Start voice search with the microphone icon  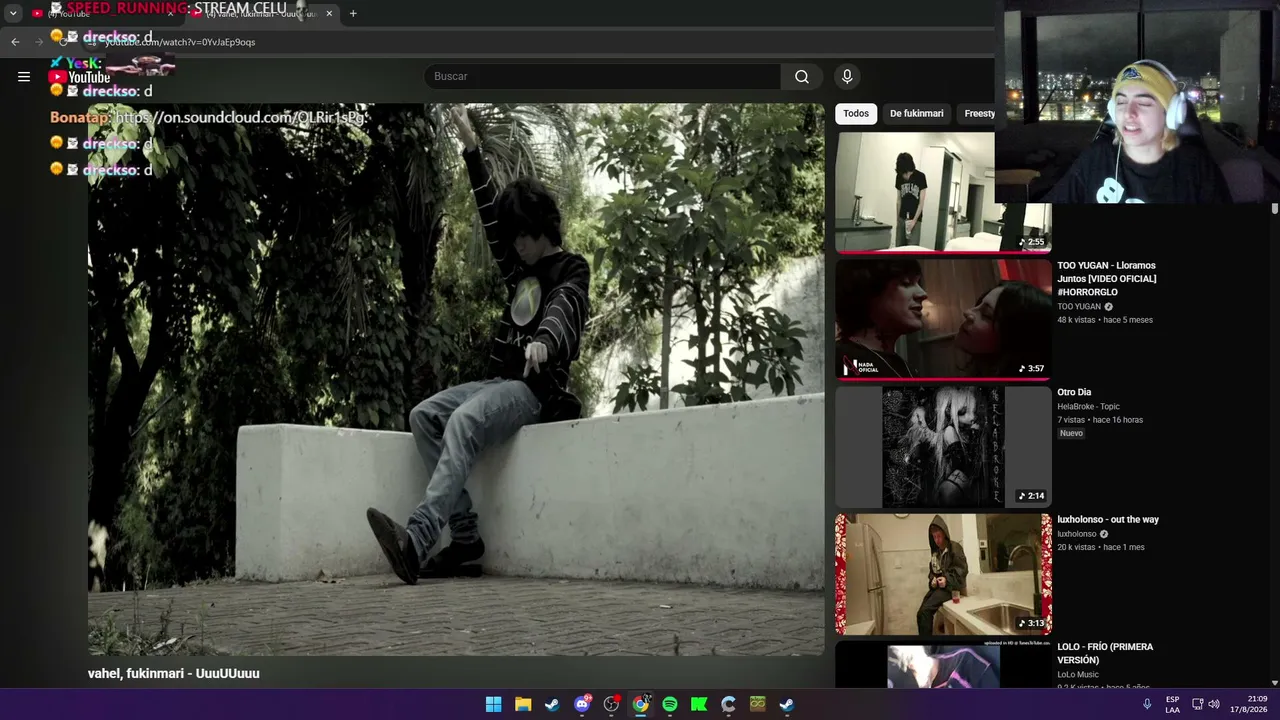coord(847,76)
